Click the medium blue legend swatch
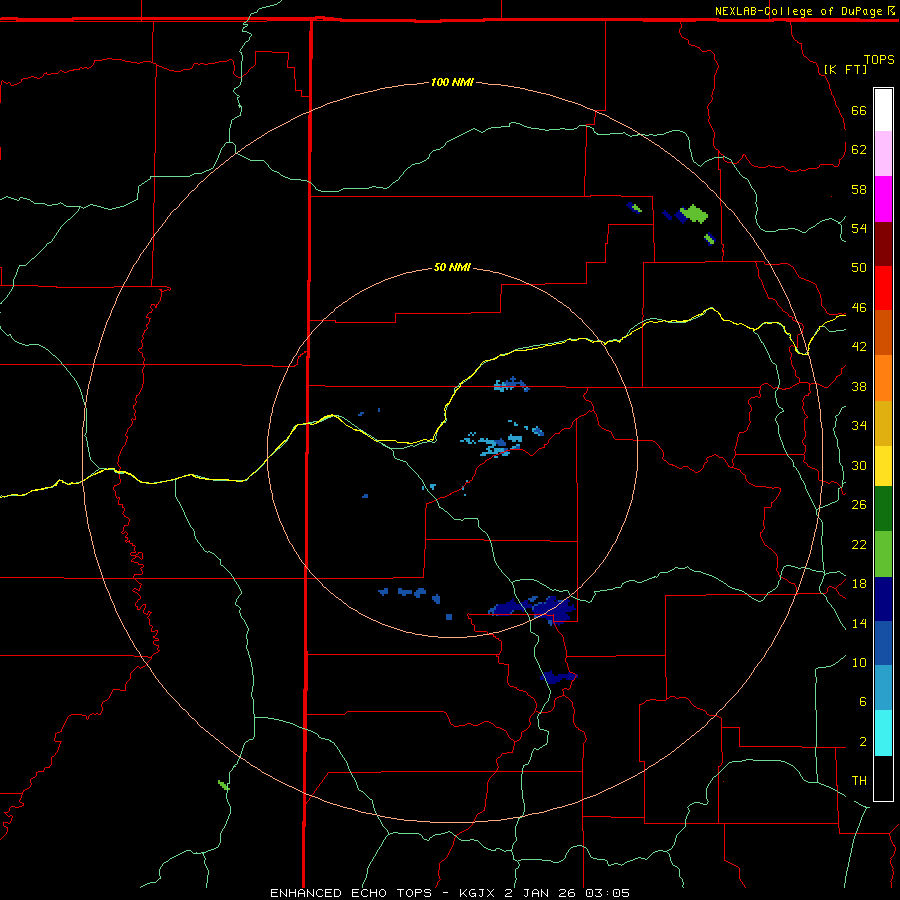900x900 pixels. pyautogui.click(x=883, y=643)
